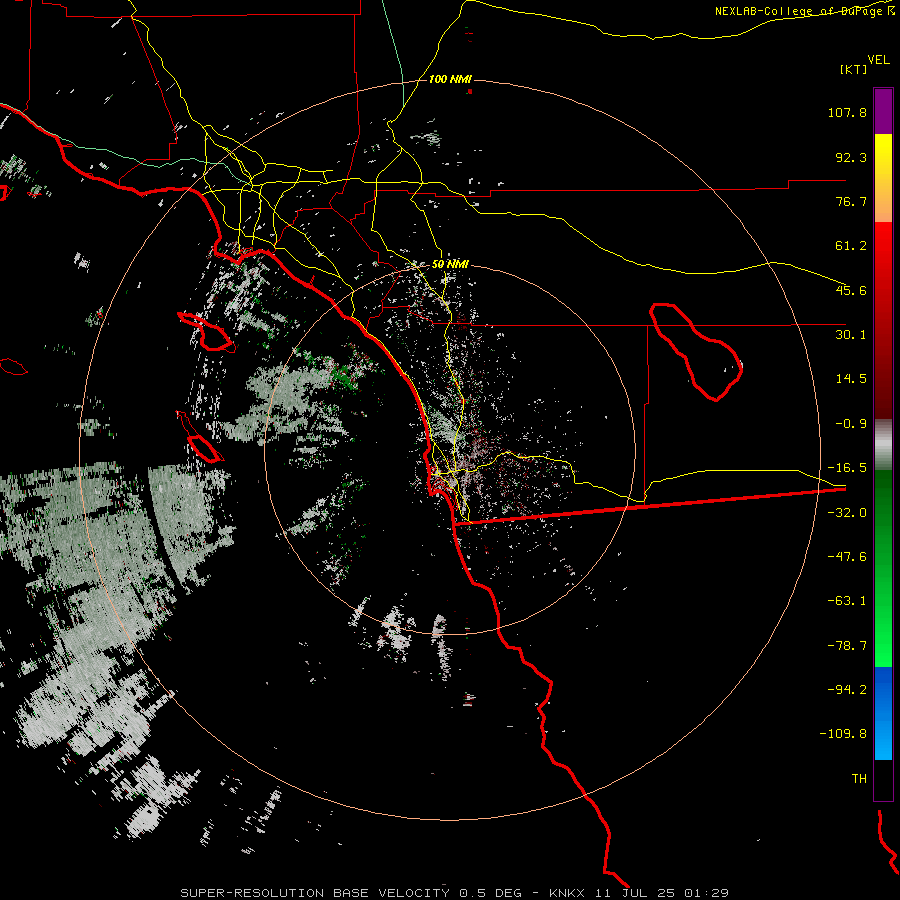Click the -32.0 legend value
Image resolution: width=900 pixels, height=900 pixels.
[847, 513]
